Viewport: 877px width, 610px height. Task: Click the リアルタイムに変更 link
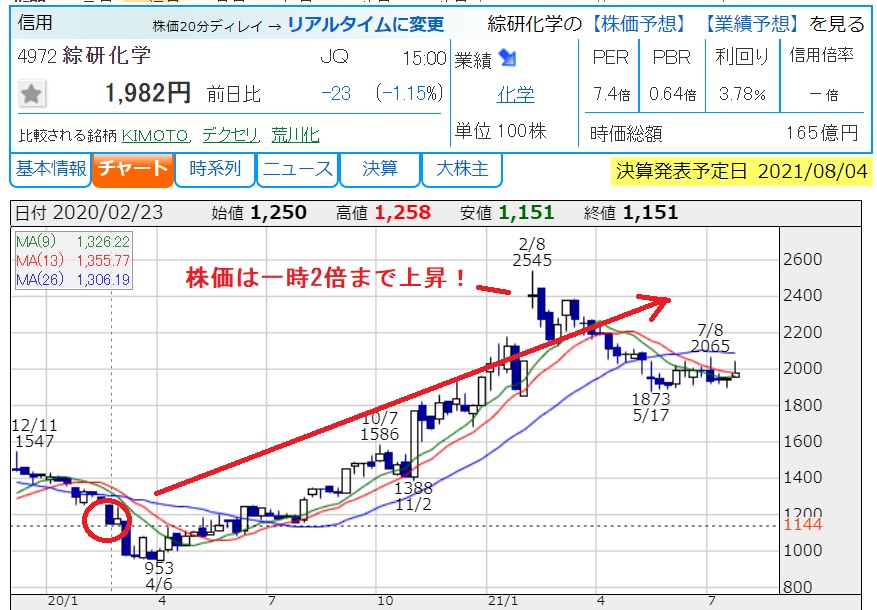(366, 25)
